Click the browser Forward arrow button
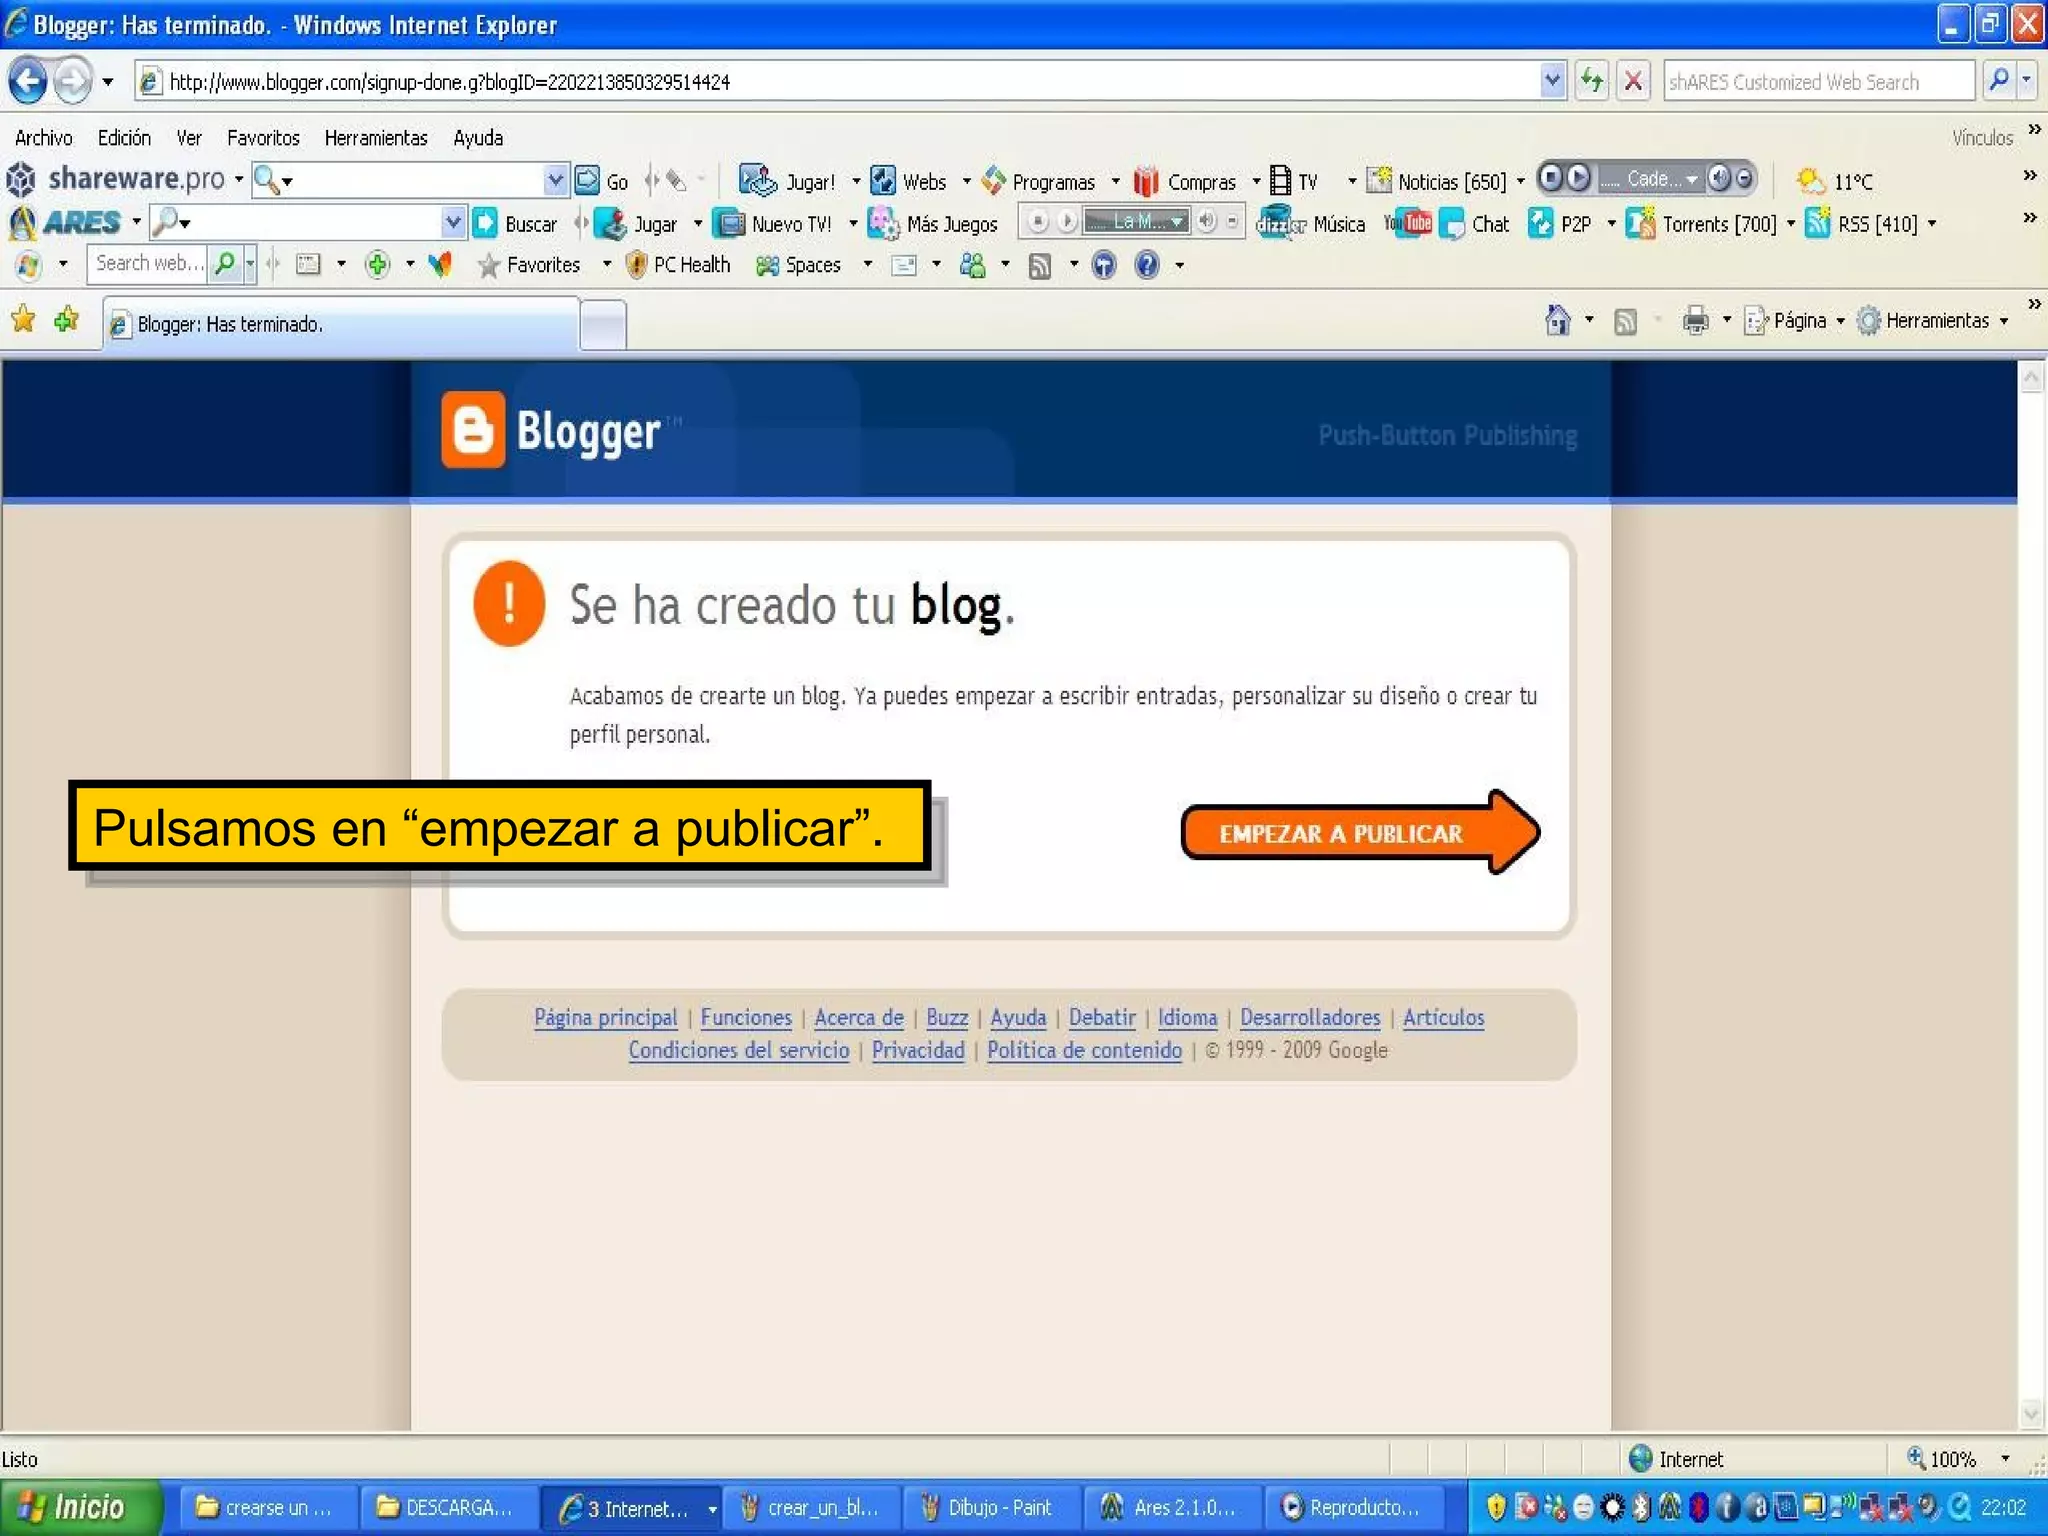Viewport: 2048px width, 1536px height. pyautogui.click(x=72, y=81)
